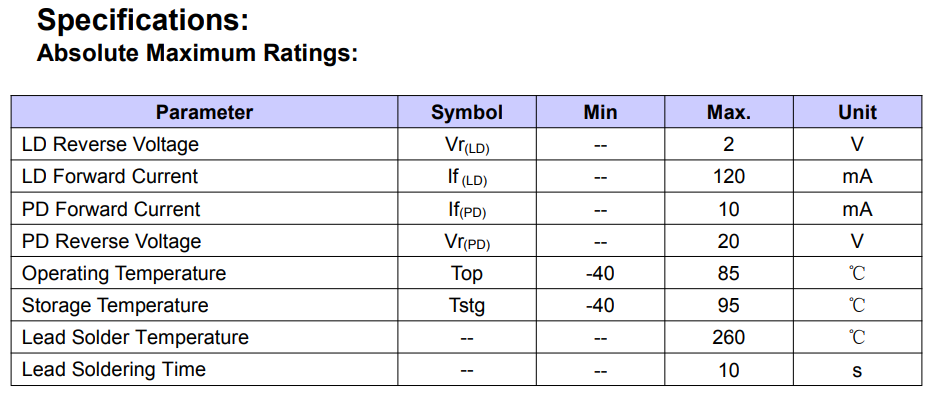Click the PD Reverse Voltage label
This screenshot has width=947, height=395.
(112, 241)
